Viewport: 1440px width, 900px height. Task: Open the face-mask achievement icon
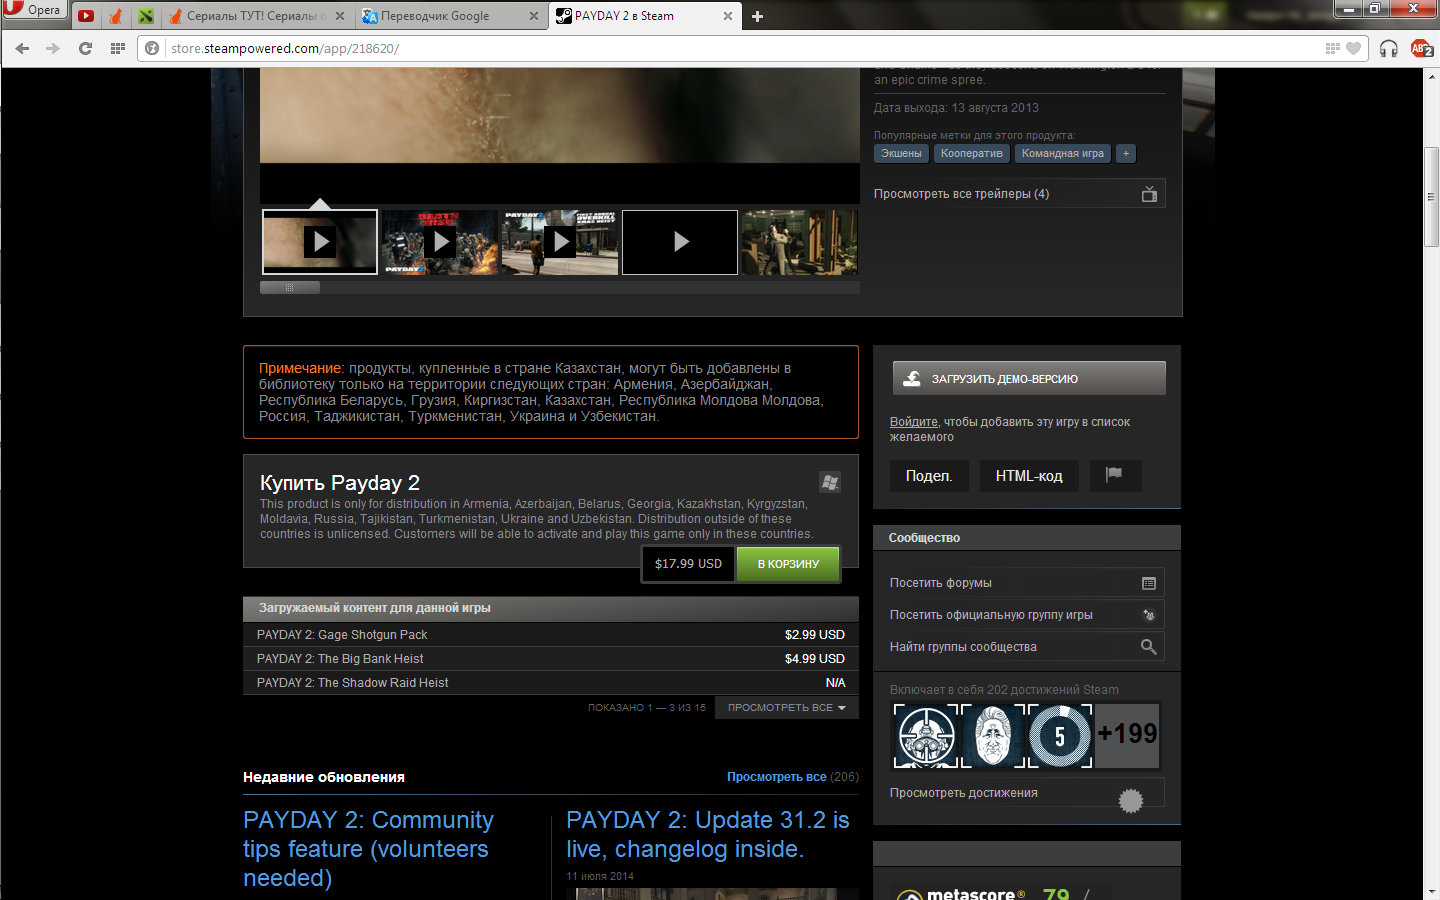click(x=993, y=736)
